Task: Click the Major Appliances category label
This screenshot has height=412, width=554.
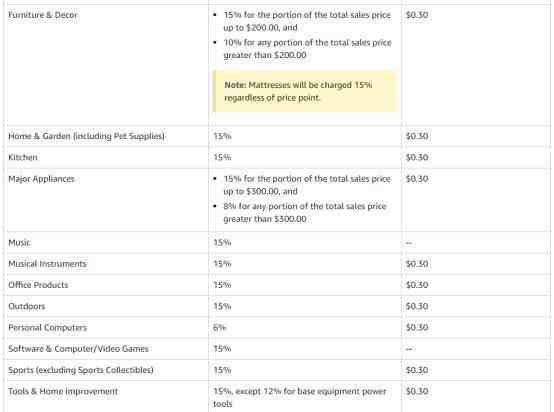Action: [x=41, y=179]
